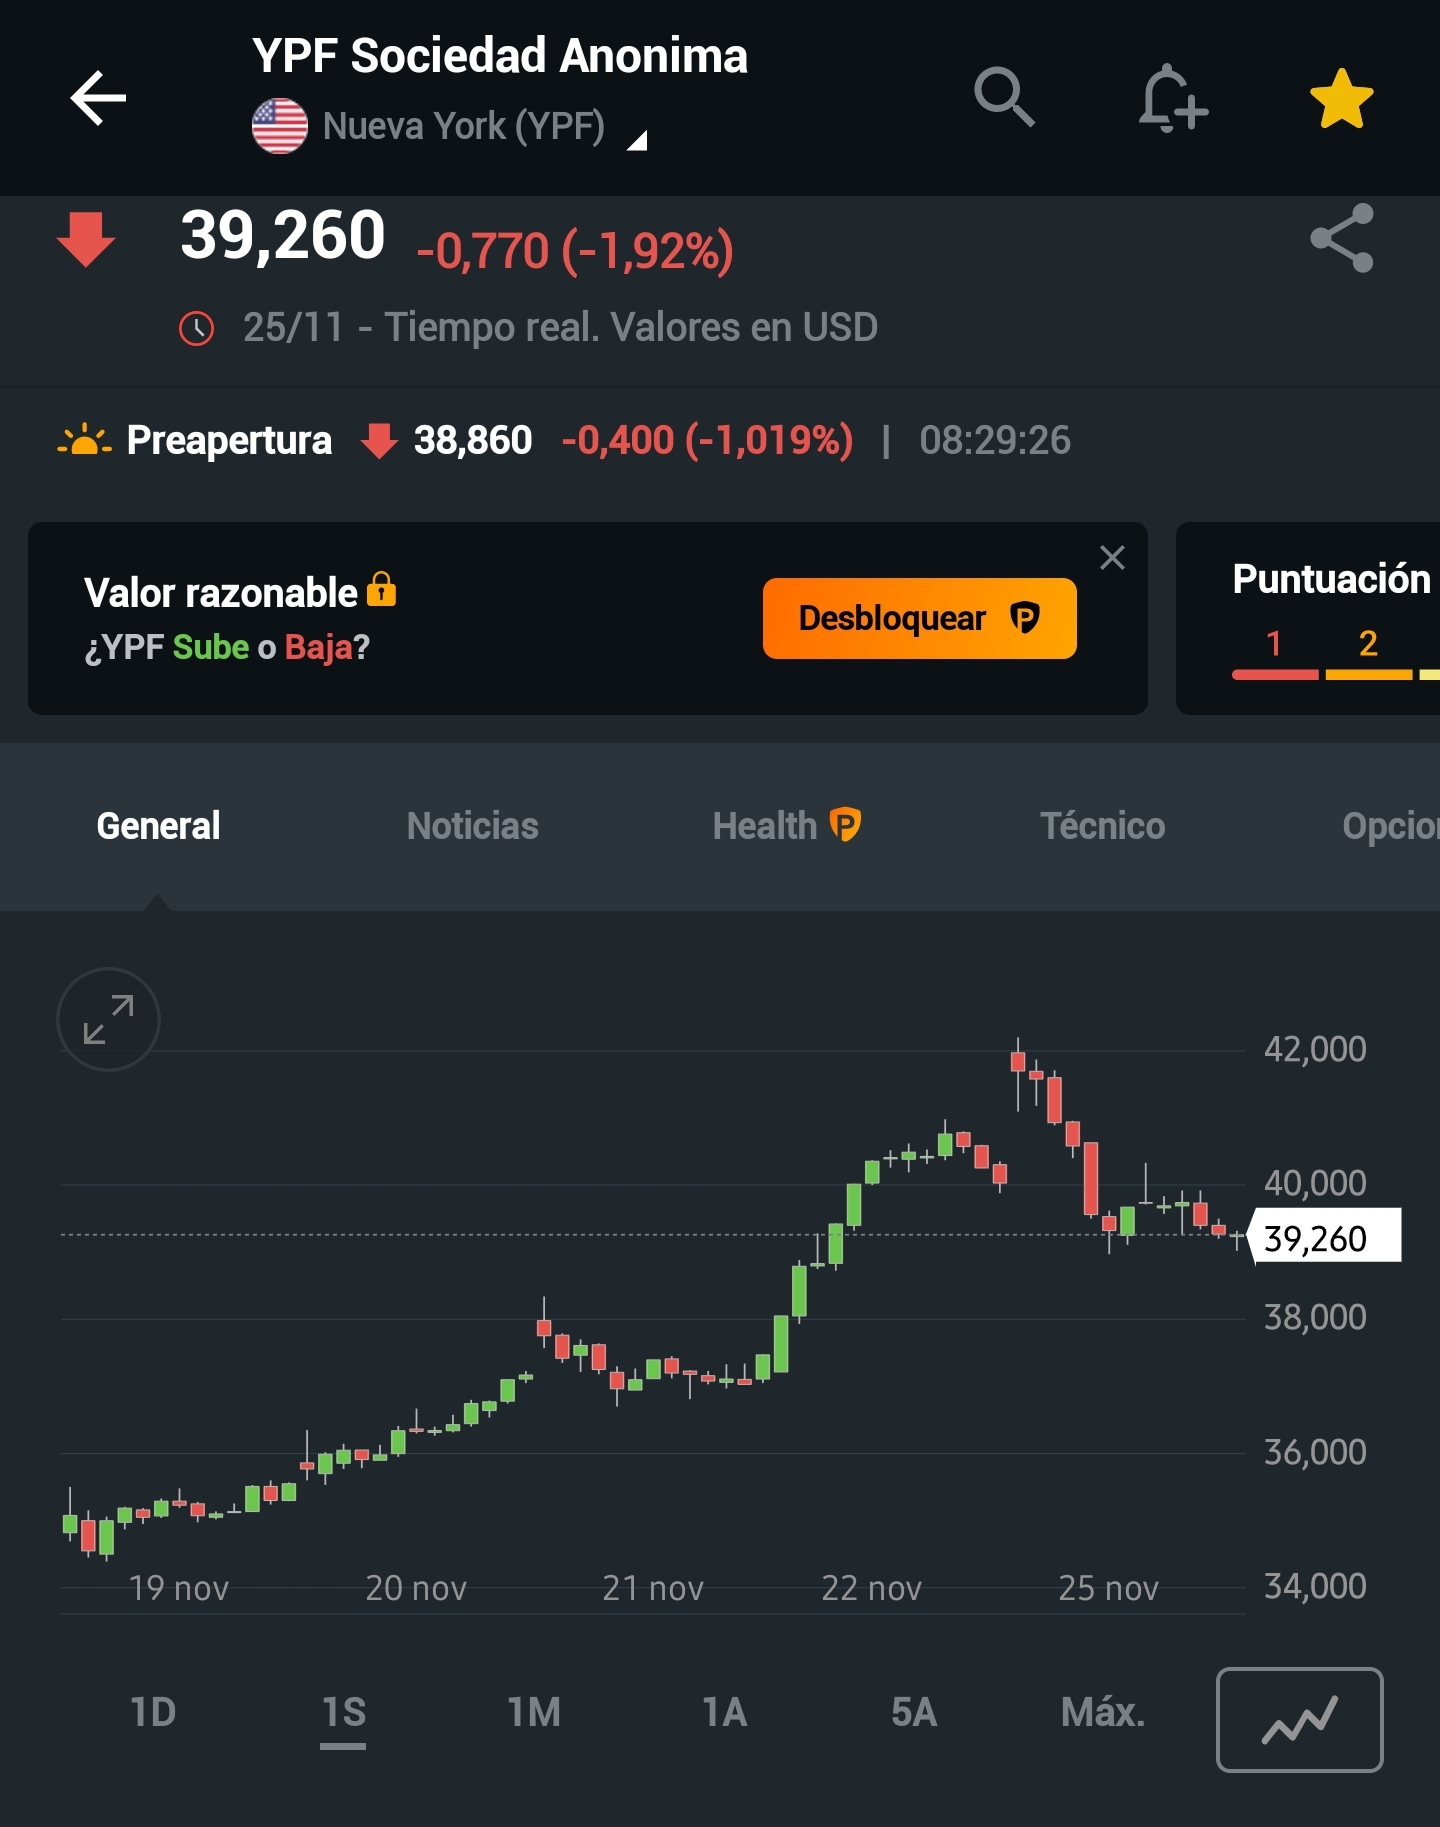The height and width of the screenshot is (1827, 1440).
Task: Tap the Puntuación score card
Action: [1320, 617]
